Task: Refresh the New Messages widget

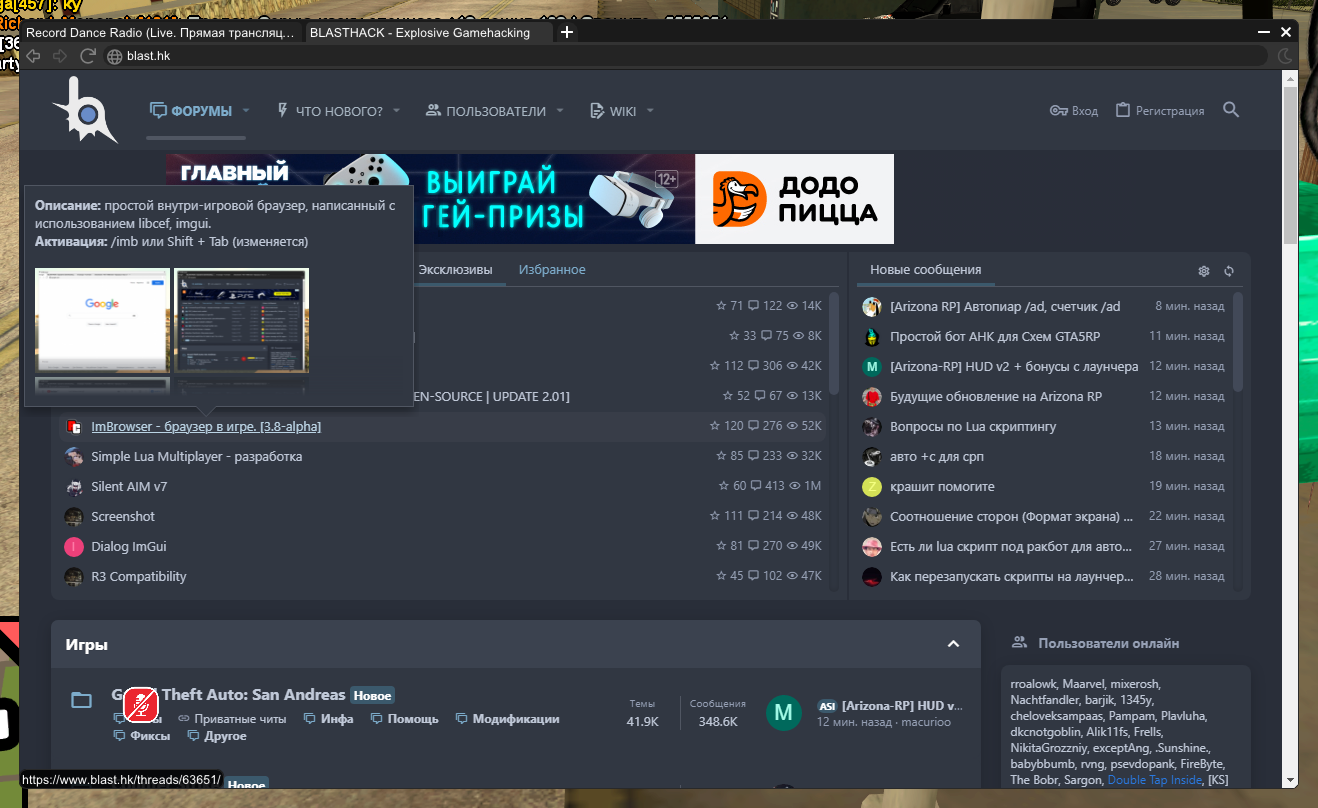Action: point(1229,271)
